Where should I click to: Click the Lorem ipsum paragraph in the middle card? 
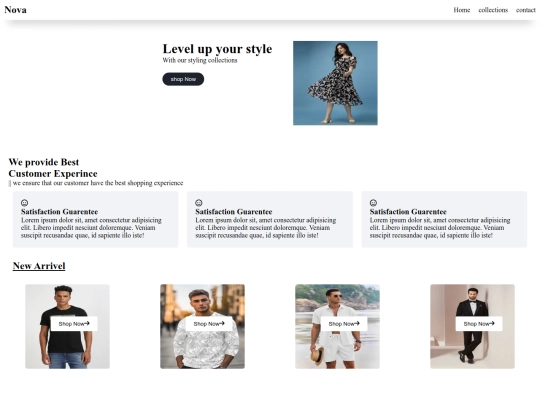point(266,228)
